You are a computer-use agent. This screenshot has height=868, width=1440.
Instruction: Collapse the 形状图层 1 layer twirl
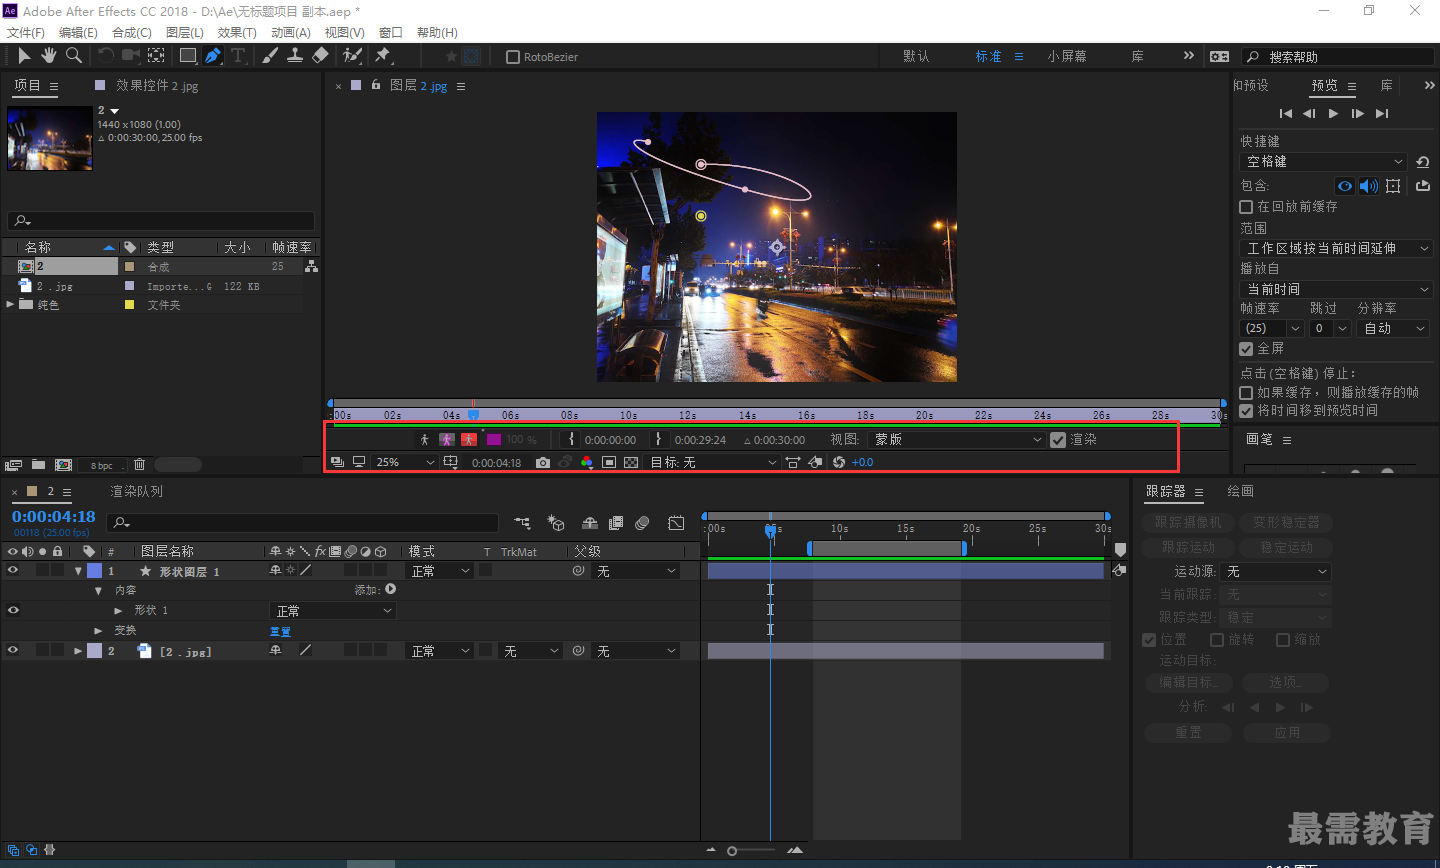point(78,571)
